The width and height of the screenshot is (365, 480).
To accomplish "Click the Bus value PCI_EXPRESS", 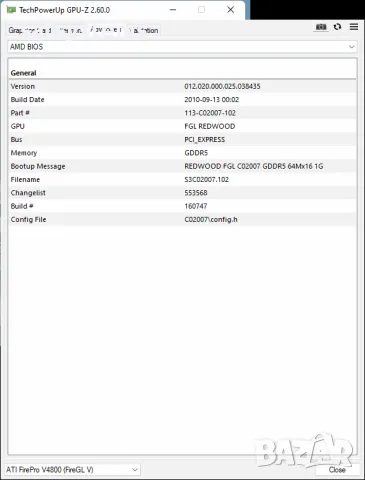I will click(205, 140).
